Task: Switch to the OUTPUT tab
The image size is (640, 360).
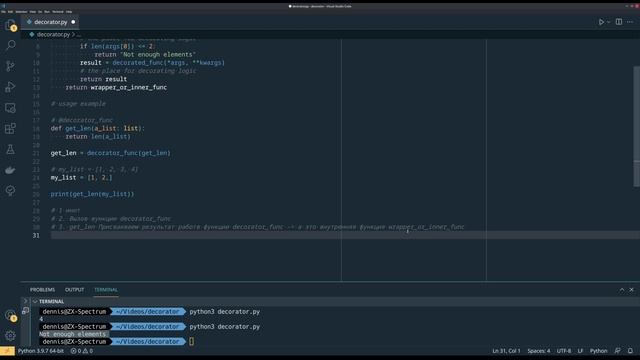Action: [x=74, y=290]
